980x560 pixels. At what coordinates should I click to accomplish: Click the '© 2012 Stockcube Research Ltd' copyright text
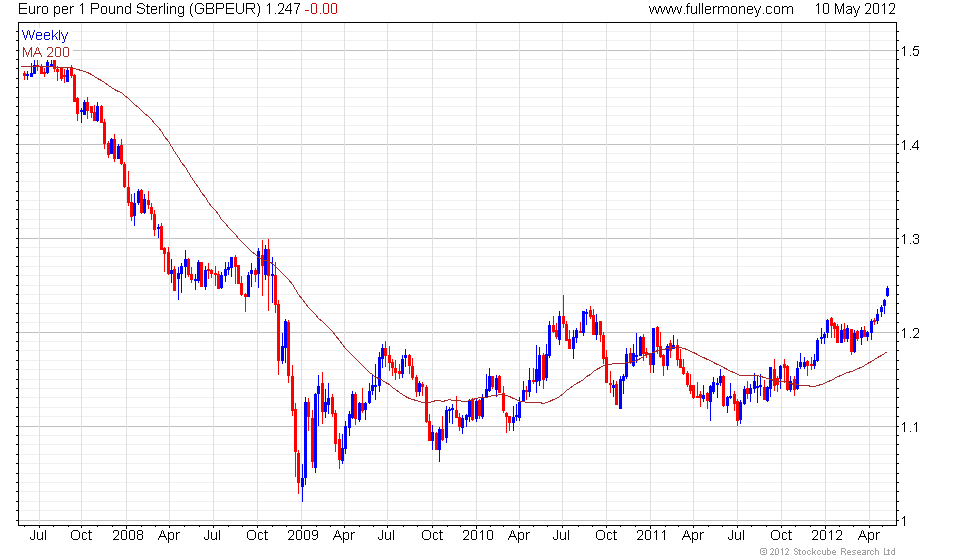coord(828,552)
